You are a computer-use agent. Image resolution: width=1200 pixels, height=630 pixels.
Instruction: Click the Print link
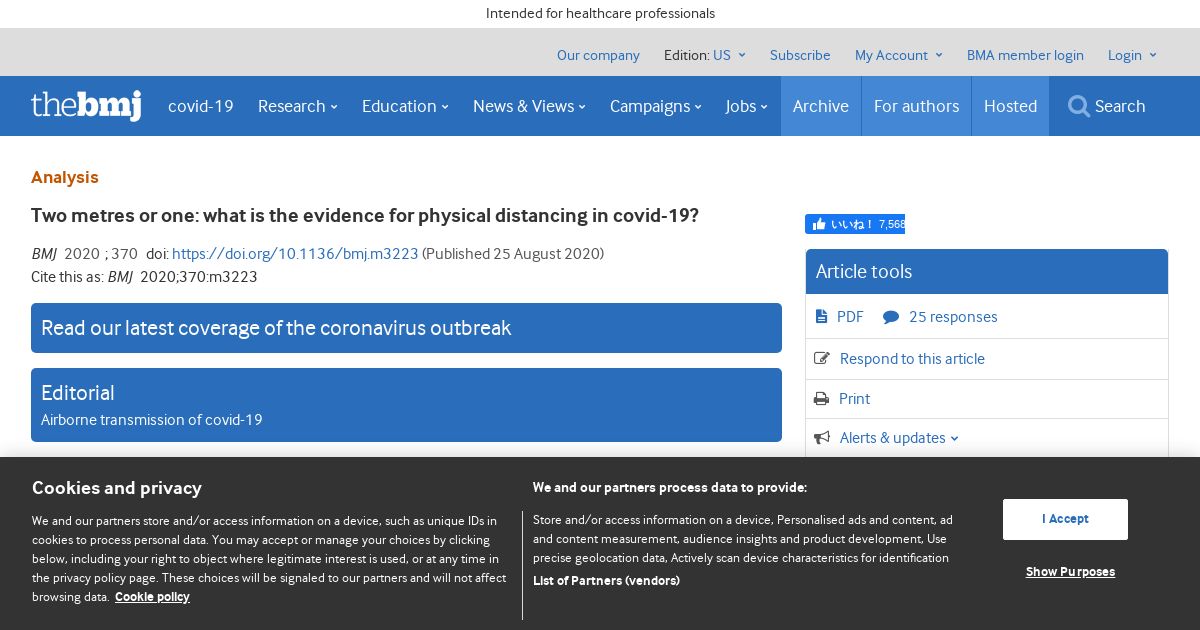point(854,399)
